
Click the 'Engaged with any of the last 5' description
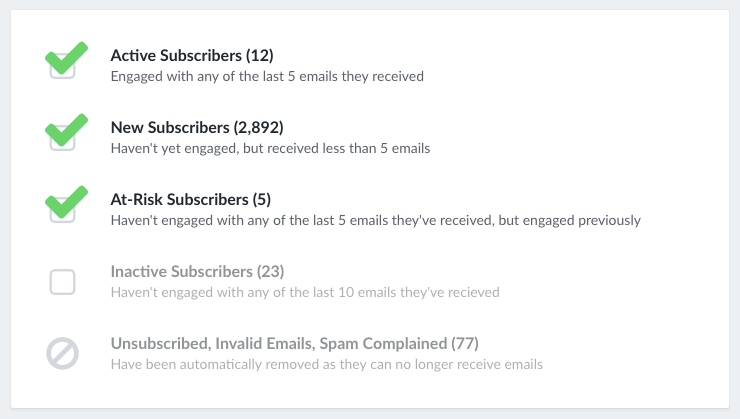pos(267,76)
